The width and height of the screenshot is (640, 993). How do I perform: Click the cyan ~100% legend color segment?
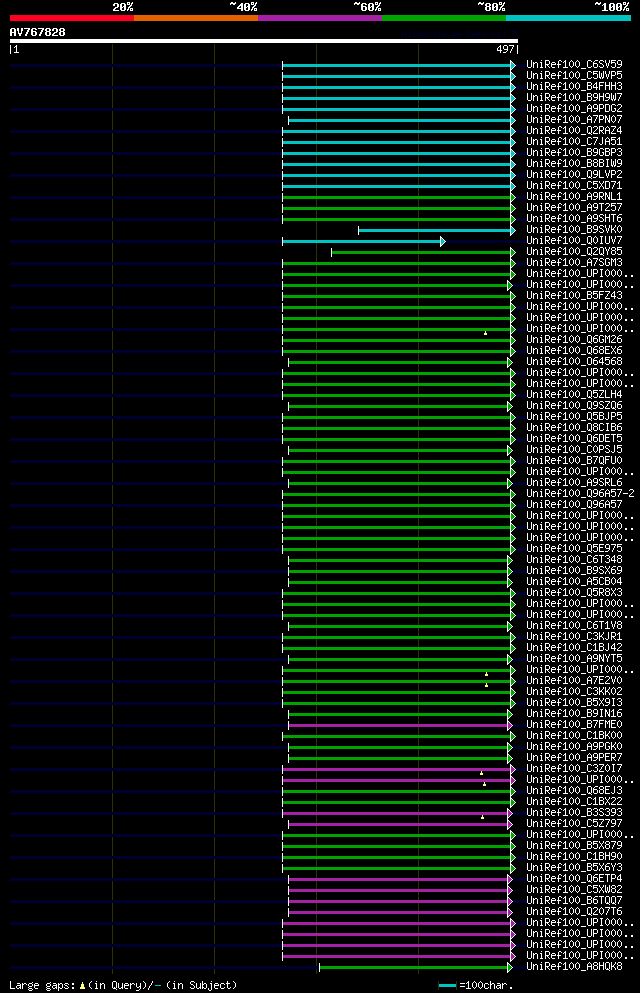(568, 18)
